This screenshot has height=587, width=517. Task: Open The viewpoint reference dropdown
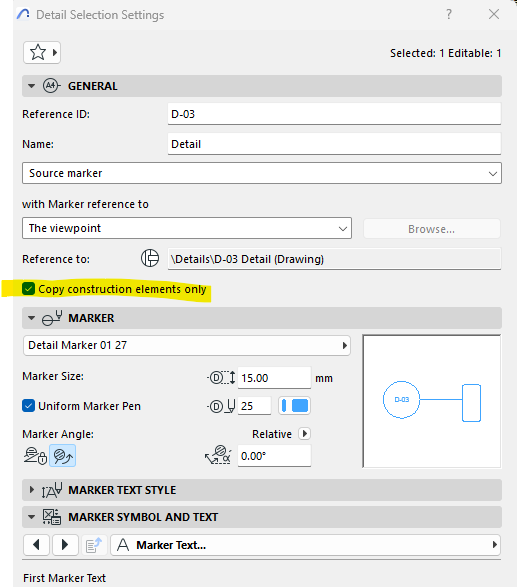[187, 228]
